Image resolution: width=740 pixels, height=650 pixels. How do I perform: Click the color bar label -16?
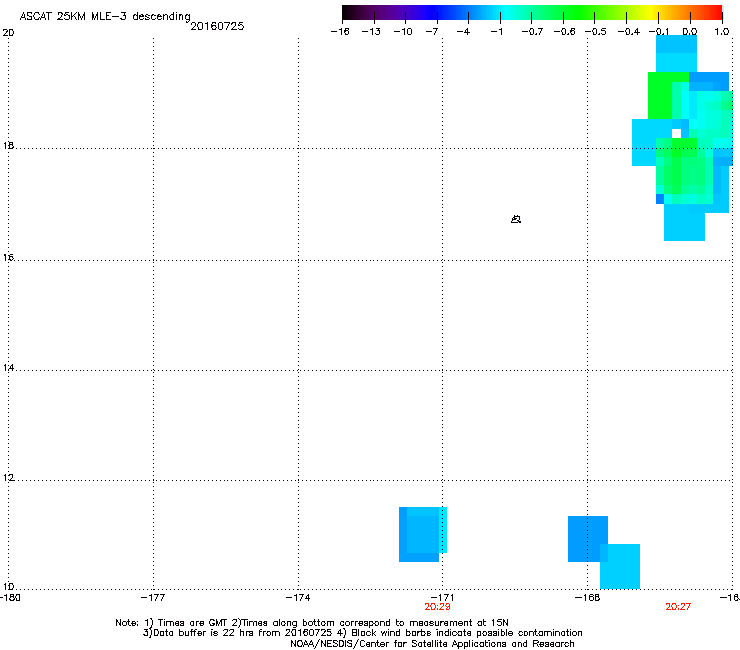tap(340, 32)
